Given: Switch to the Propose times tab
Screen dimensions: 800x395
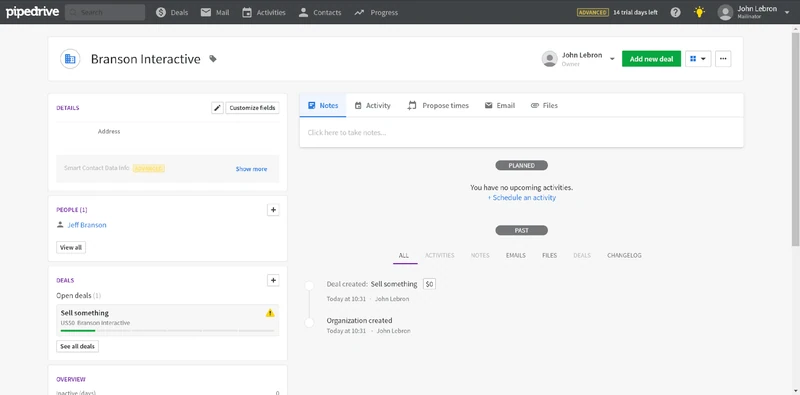Looking at the screenshot, I should [438, 106].
